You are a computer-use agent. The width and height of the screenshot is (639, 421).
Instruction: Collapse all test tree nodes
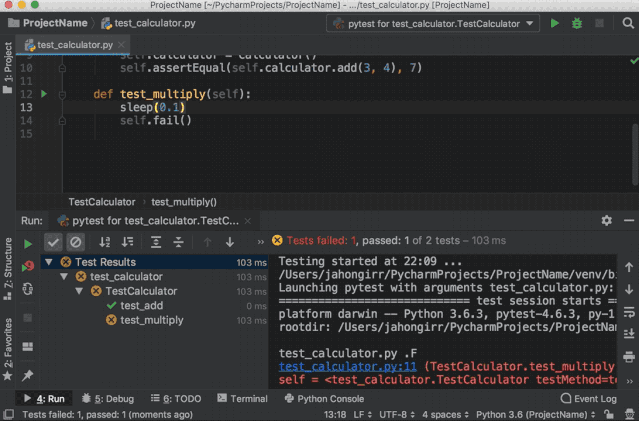pos(178,242)
